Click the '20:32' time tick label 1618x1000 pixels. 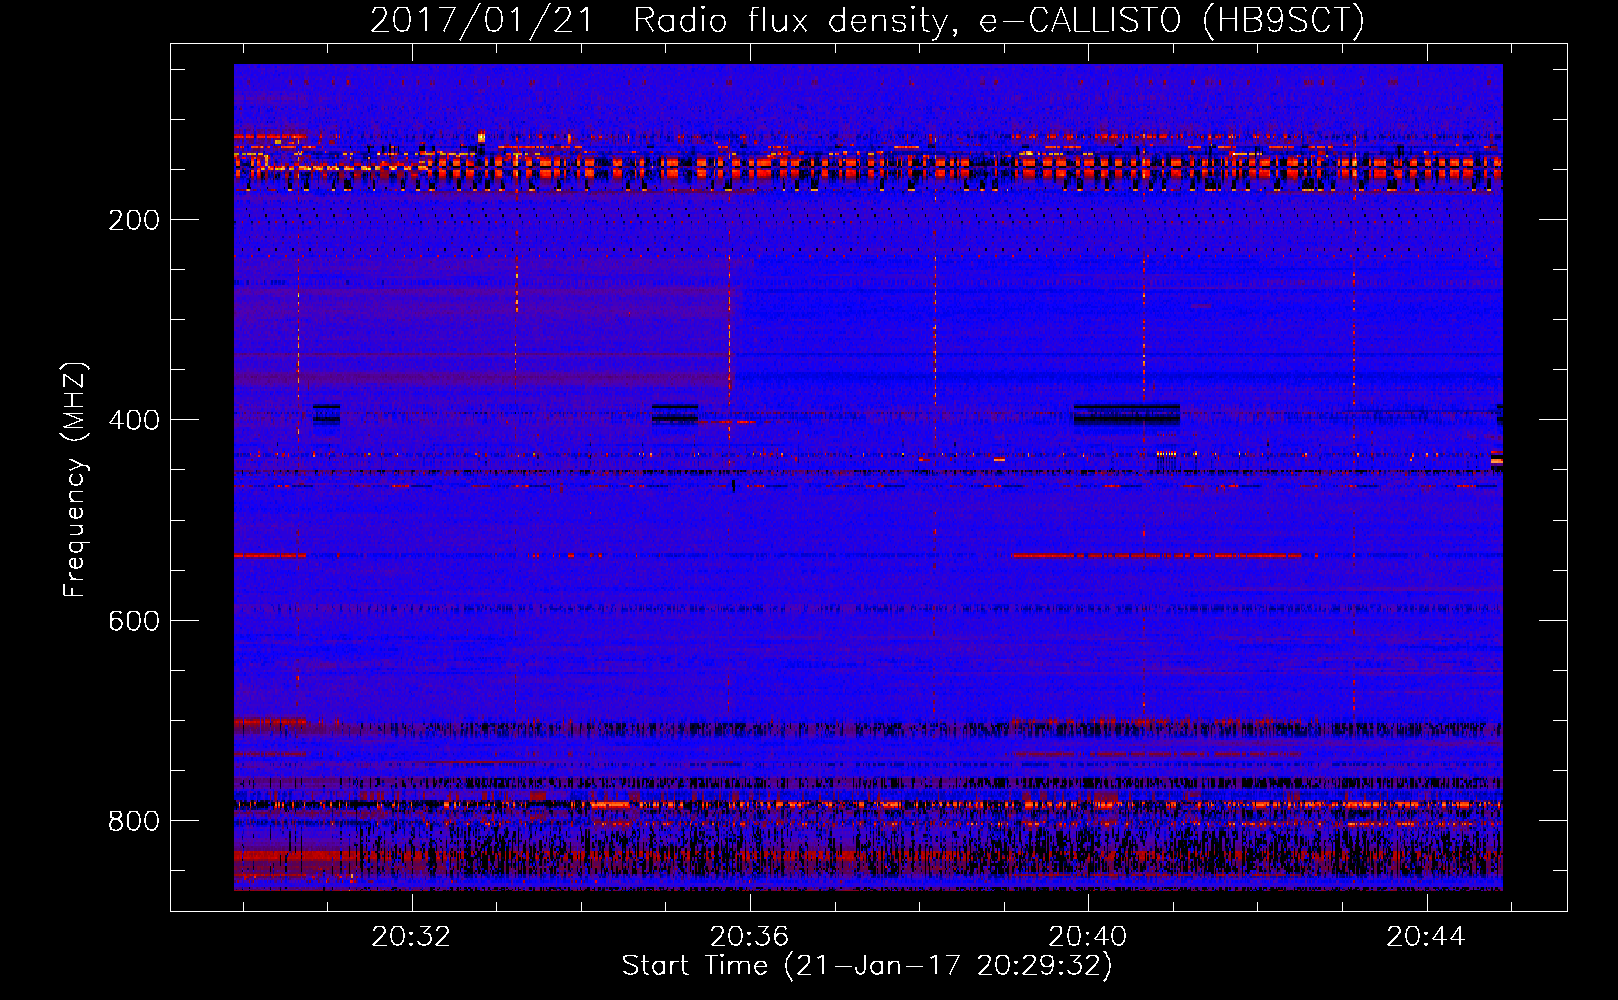(x=411, y=936)
